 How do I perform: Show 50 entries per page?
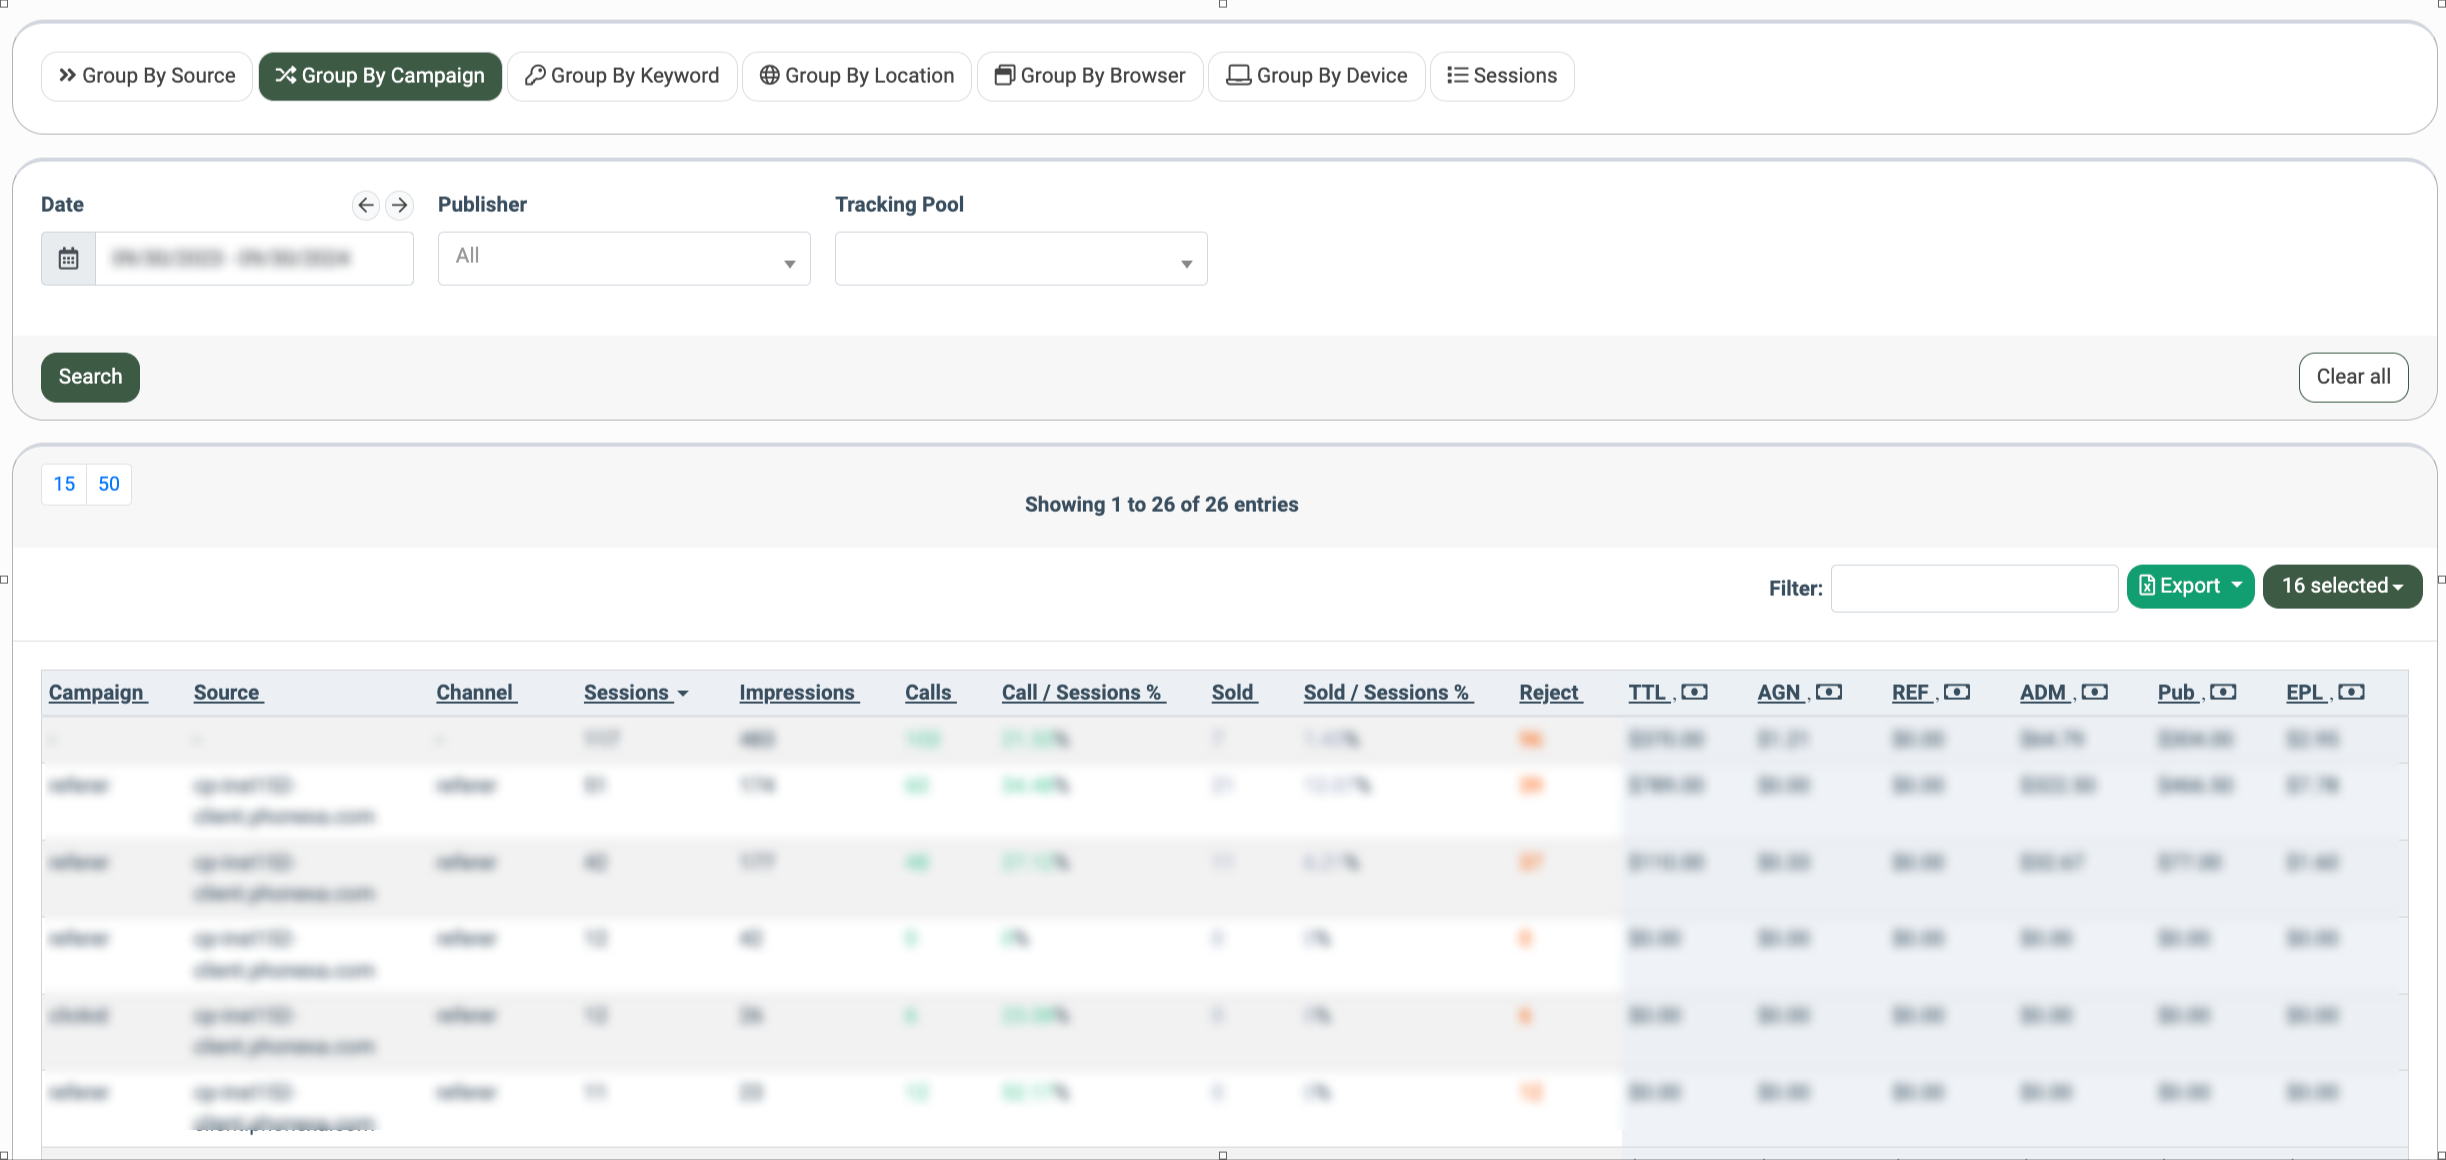coord(109,484)
